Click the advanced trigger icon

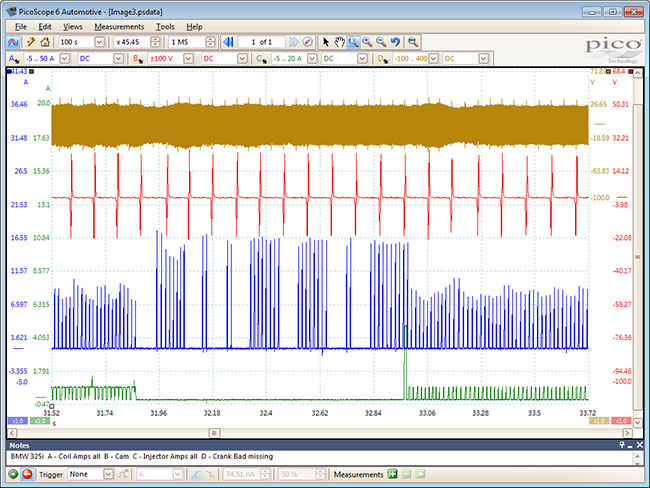click(x=123, y=474)
